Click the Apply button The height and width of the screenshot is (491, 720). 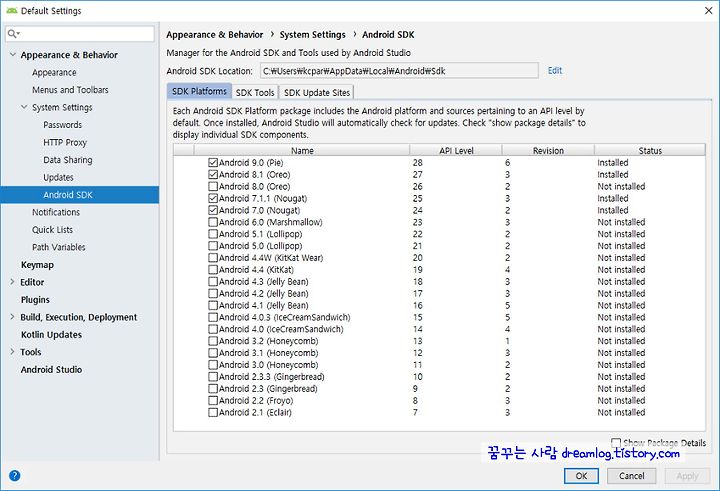coord(687,476)
